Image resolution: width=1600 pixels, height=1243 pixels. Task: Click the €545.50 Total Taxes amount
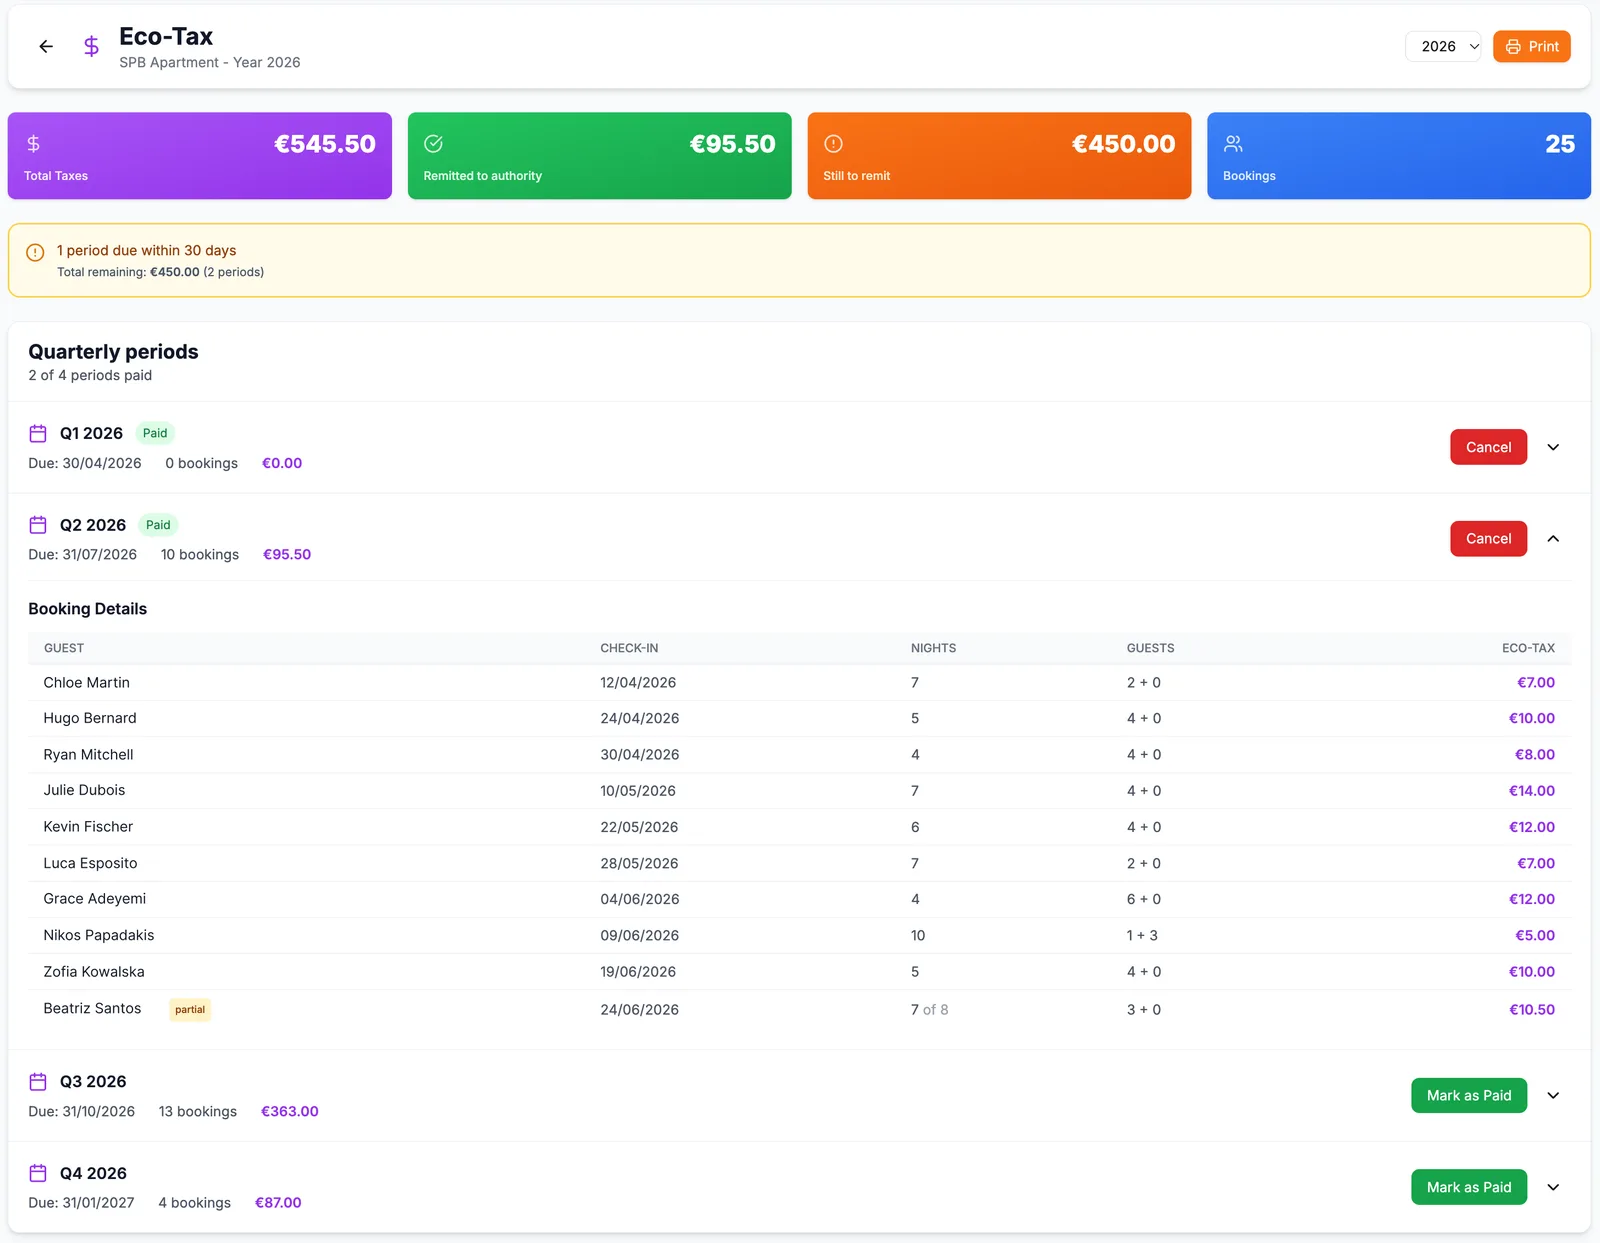pyautogui.click(x=325, y=144)
